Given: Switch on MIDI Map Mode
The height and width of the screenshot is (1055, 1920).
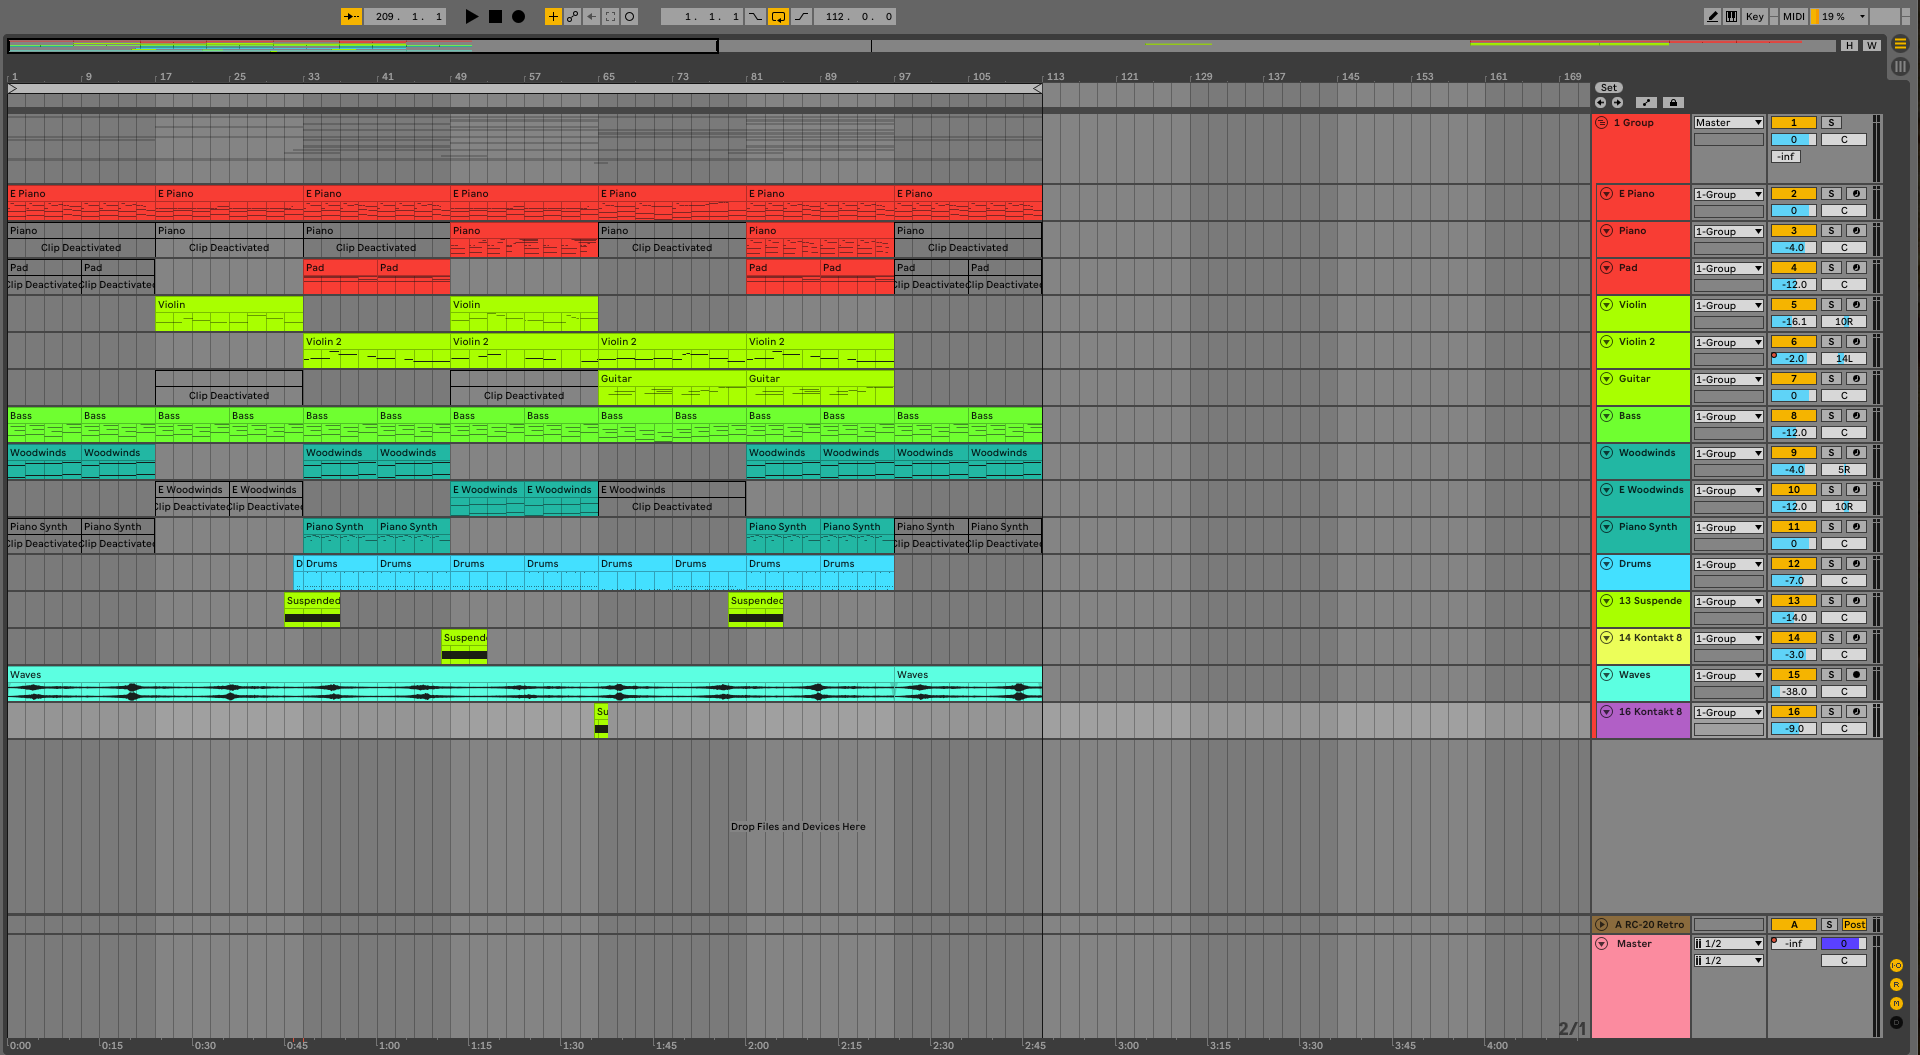Looking at the screenshot, I should coord(1794,17).
